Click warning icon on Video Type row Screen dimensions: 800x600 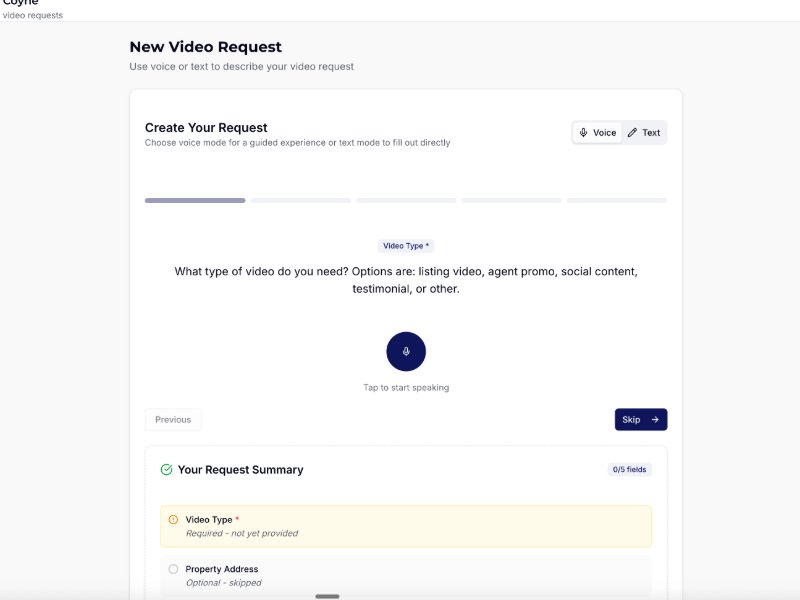pos(173,520)
